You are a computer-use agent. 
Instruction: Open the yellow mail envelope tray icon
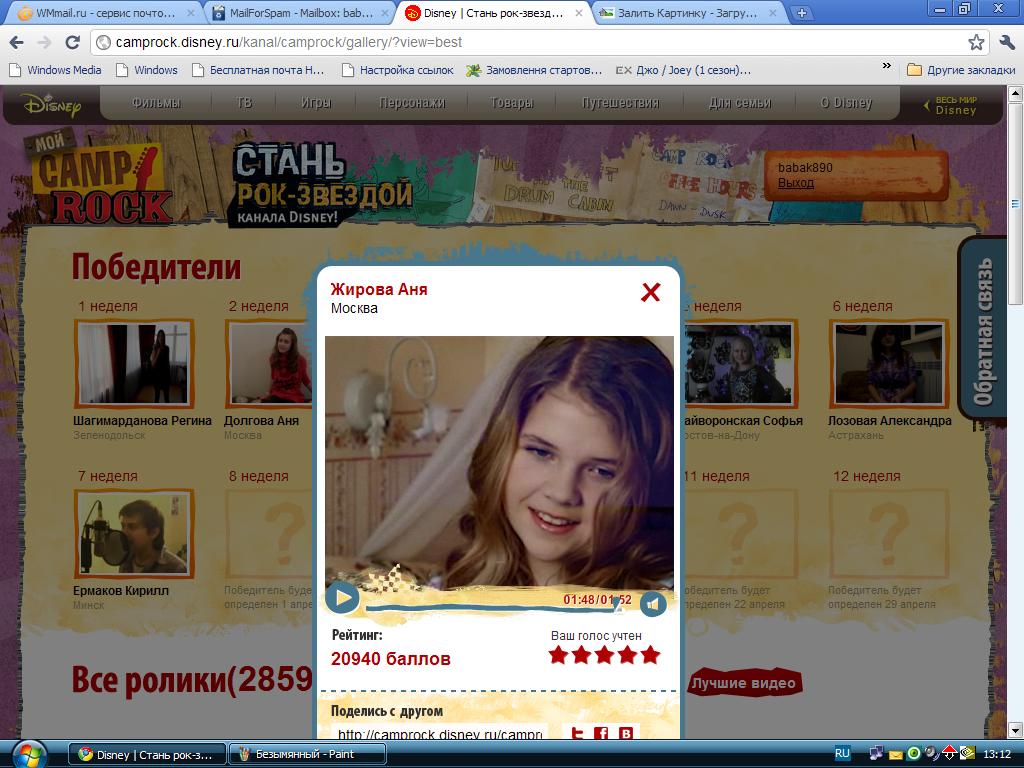[895, 755]
